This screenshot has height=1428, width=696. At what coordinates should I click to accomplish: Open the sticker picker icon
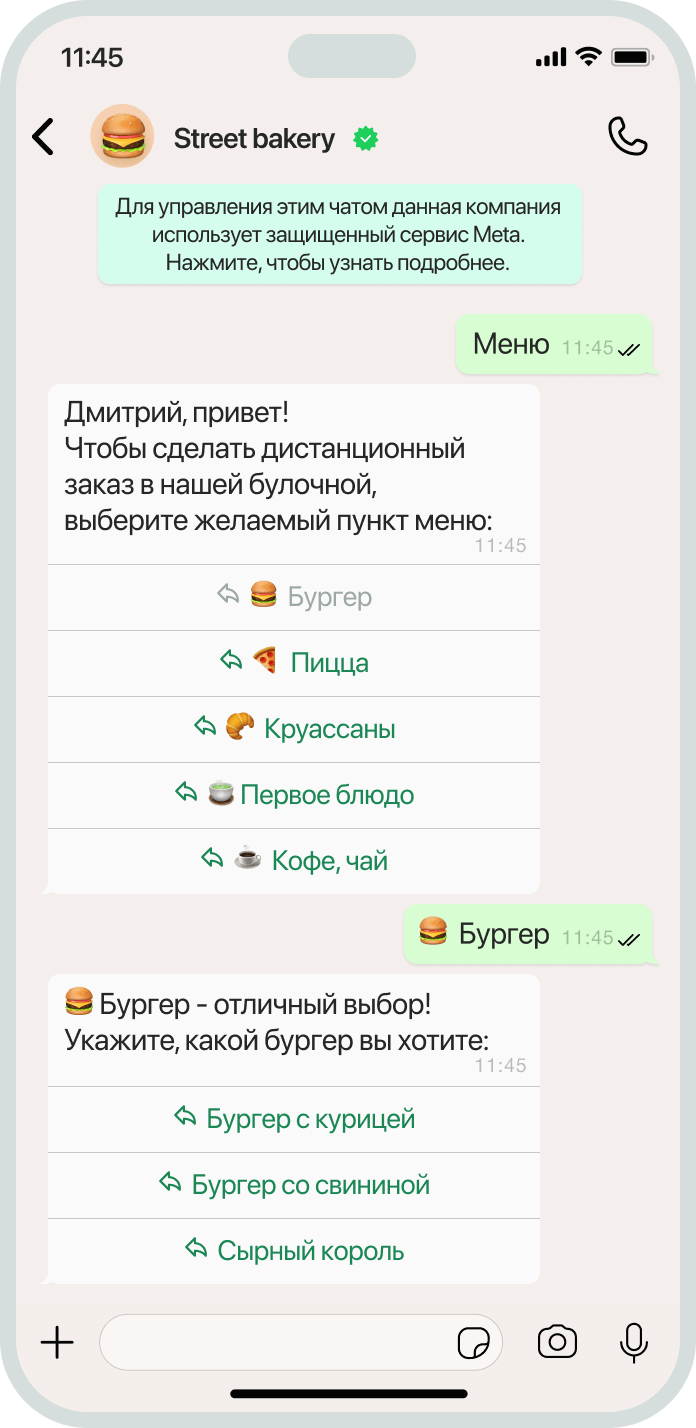[474, 1343]
